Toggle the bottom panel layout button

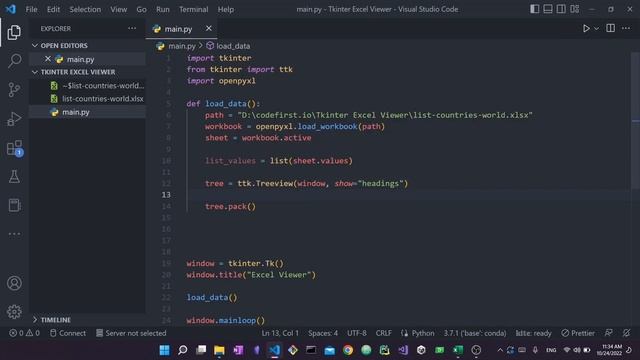(548, 9)
